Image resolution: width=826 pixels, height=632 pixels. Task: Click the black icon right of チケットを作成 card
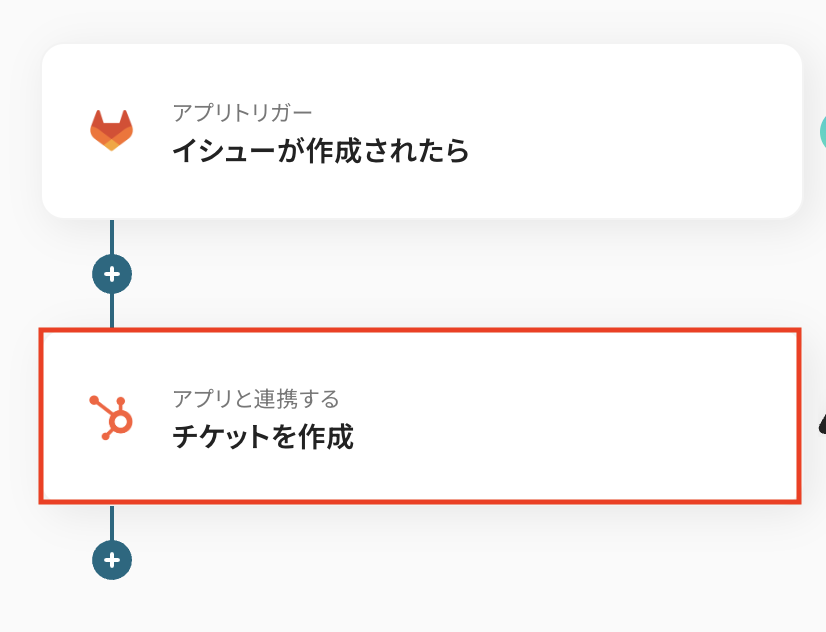tap(821, 424)
